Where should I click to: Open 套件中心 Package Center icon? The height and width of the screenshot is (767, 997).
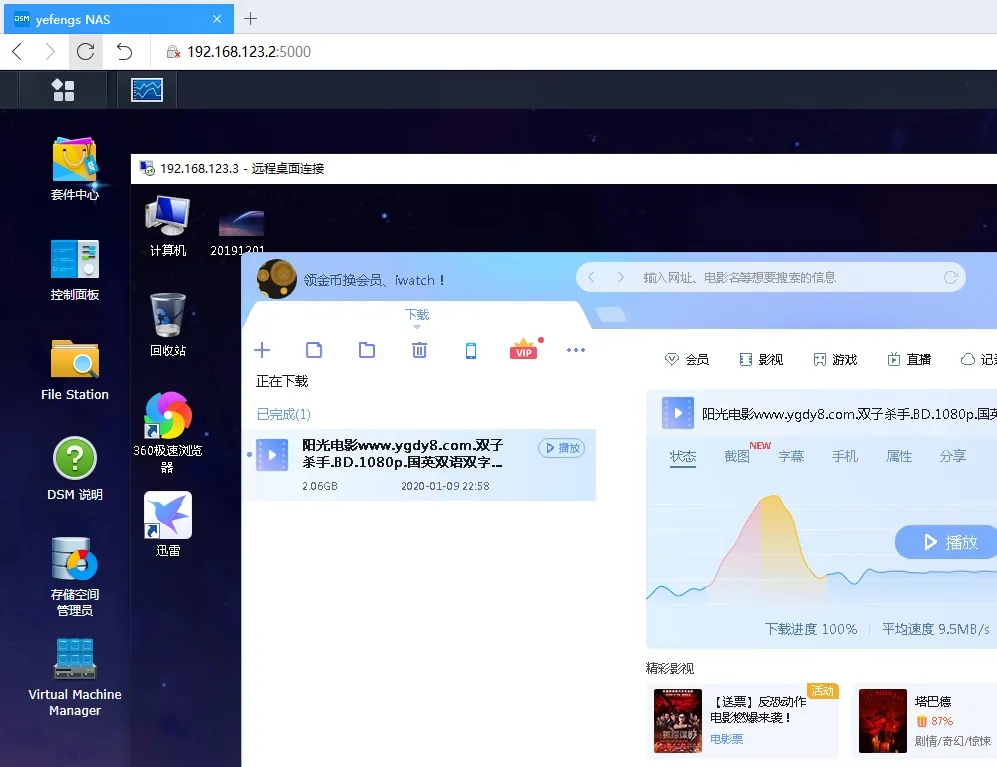click(x=74, y=169)
